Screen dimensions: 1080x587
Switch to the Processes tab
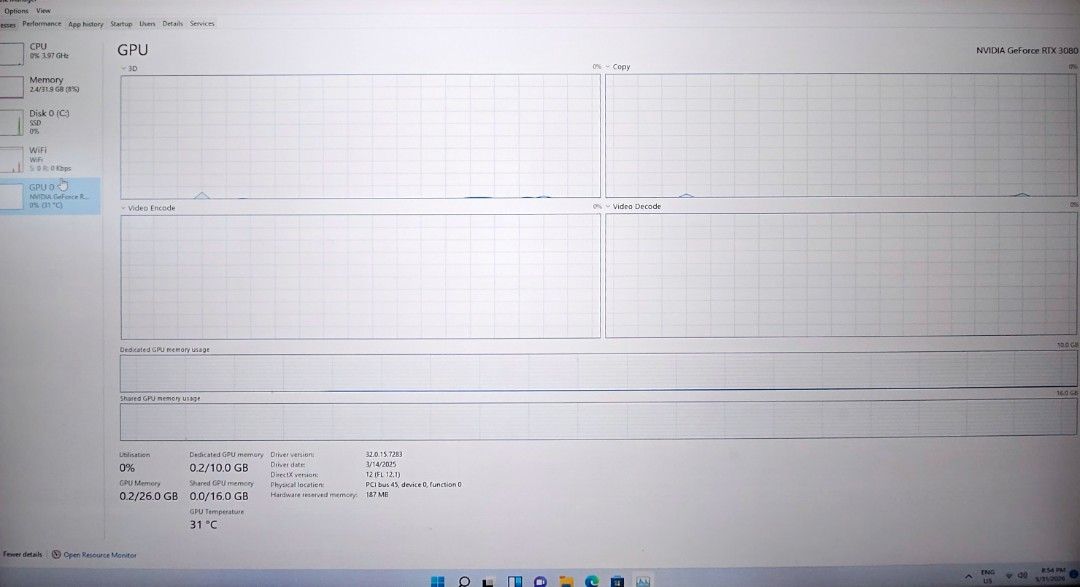8,25
